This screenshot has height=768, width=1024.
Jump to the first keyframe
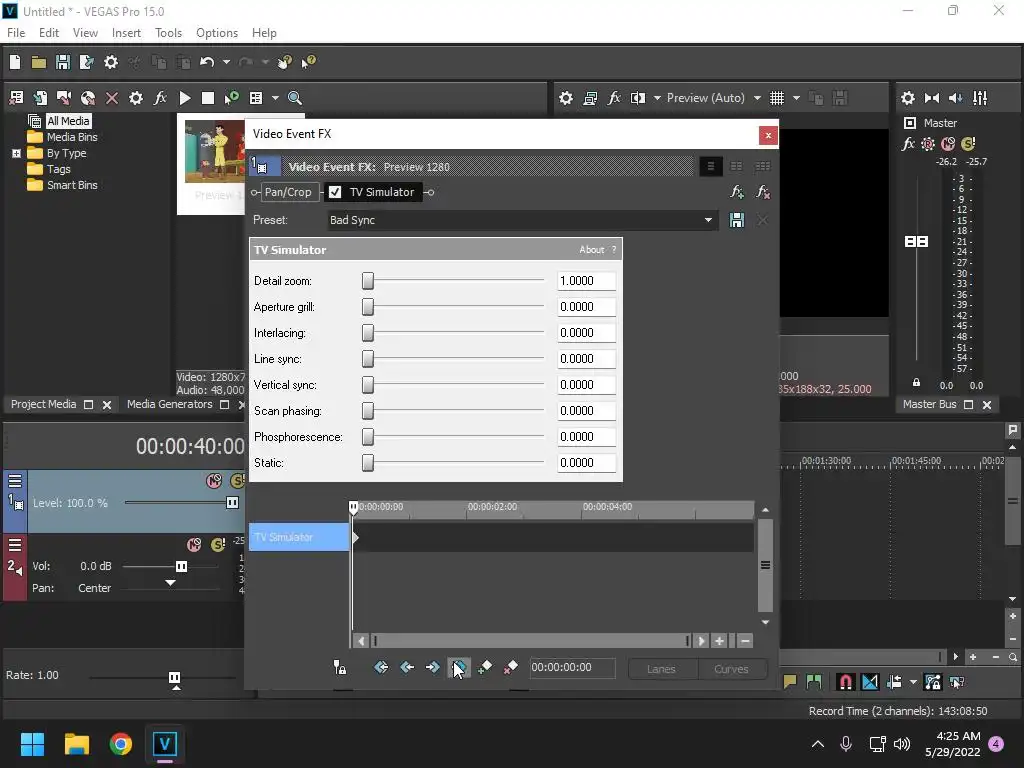(381, 667)
